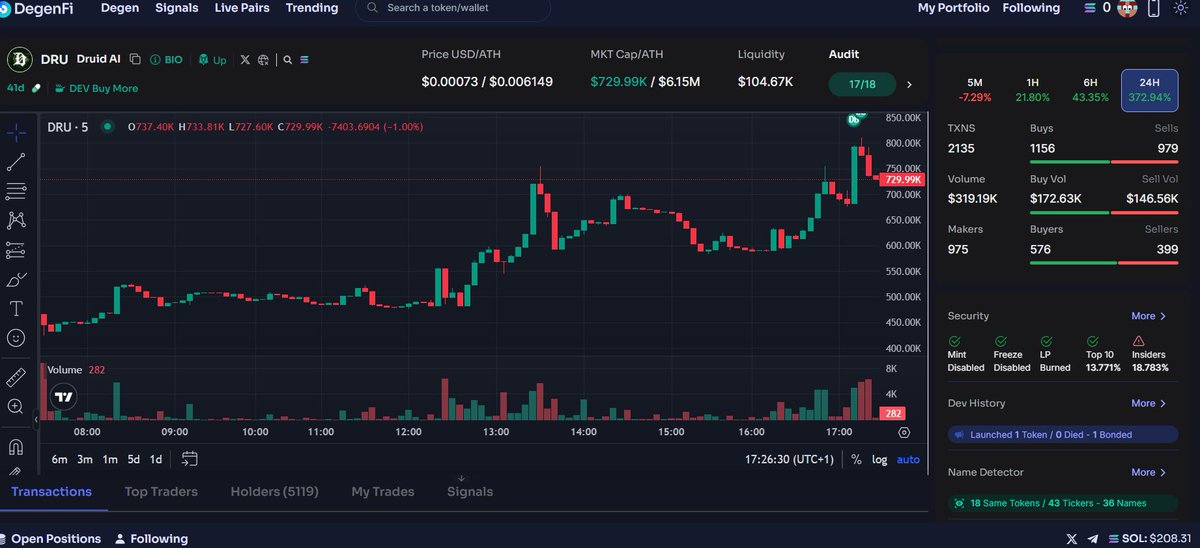Select the 24H timeframe stats

point(1150,90)
